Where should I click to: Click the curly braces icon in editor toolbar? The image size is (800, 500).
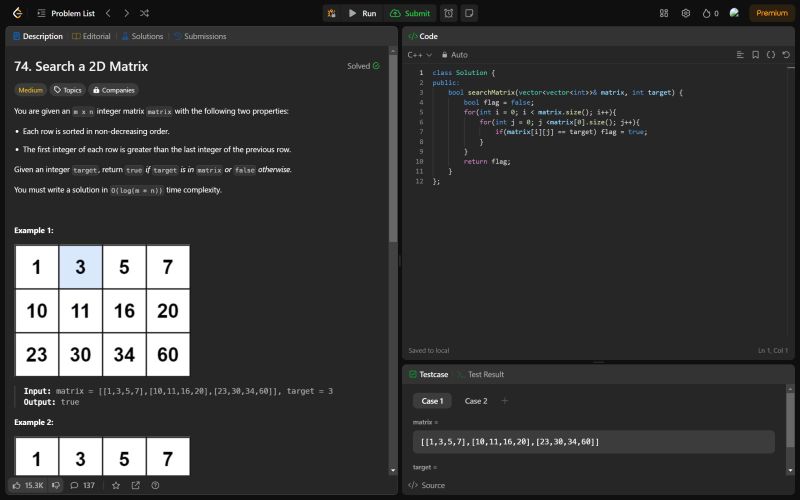click(771, 55)
